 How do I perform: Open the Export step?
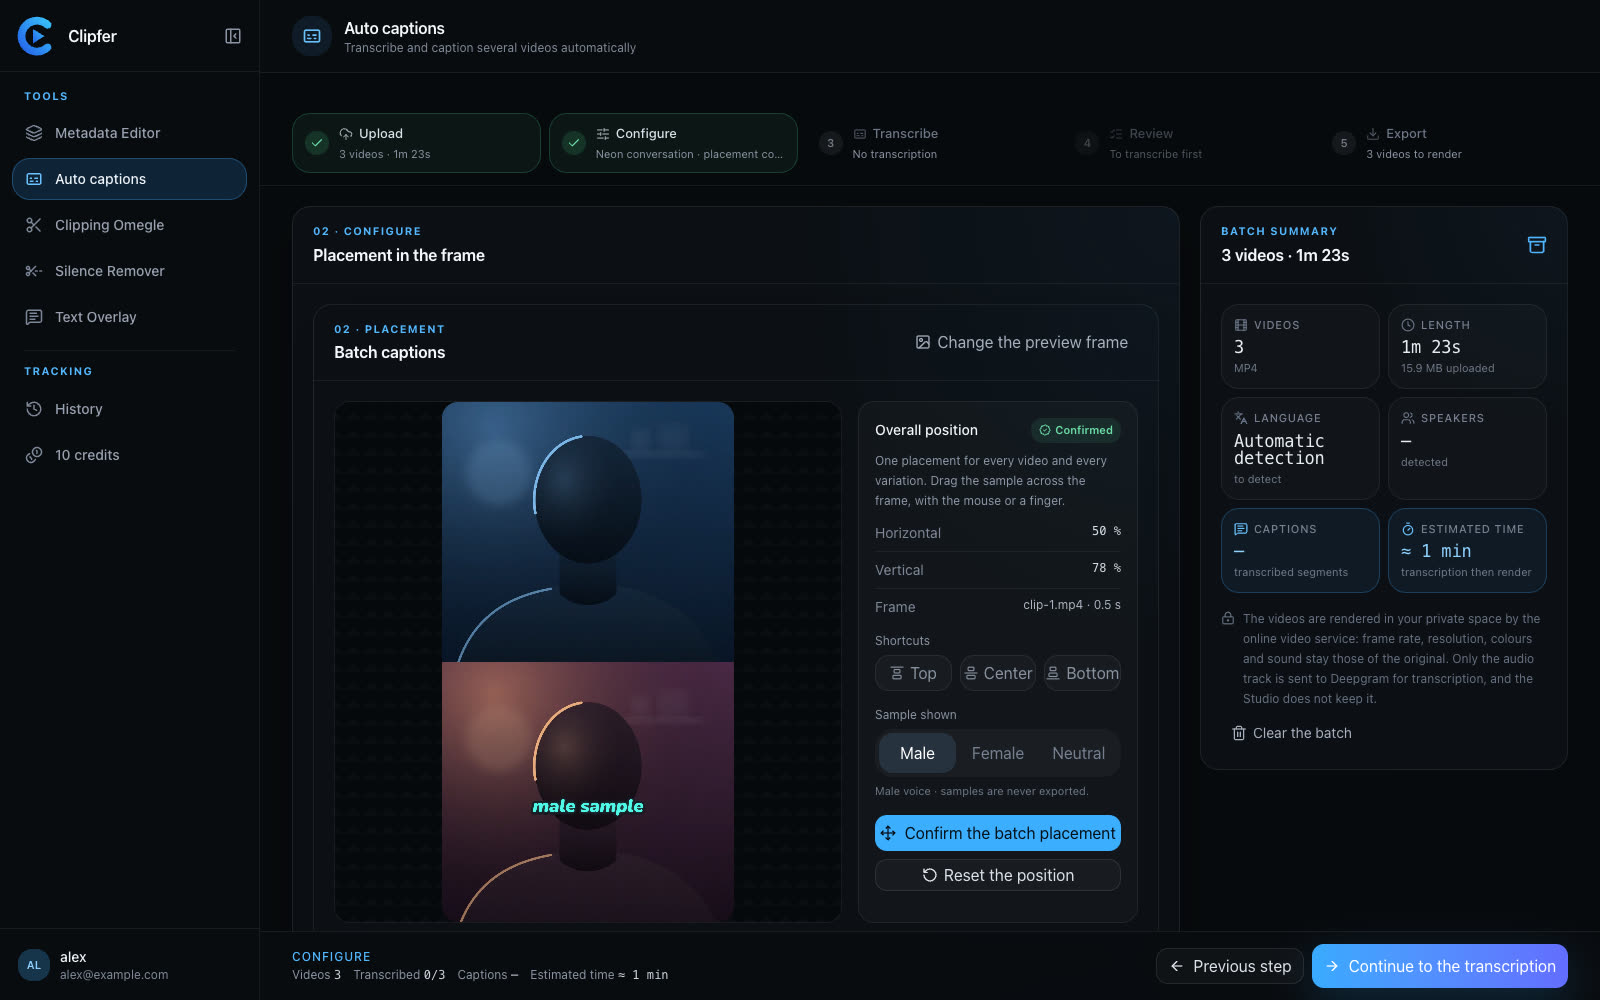1444,143
